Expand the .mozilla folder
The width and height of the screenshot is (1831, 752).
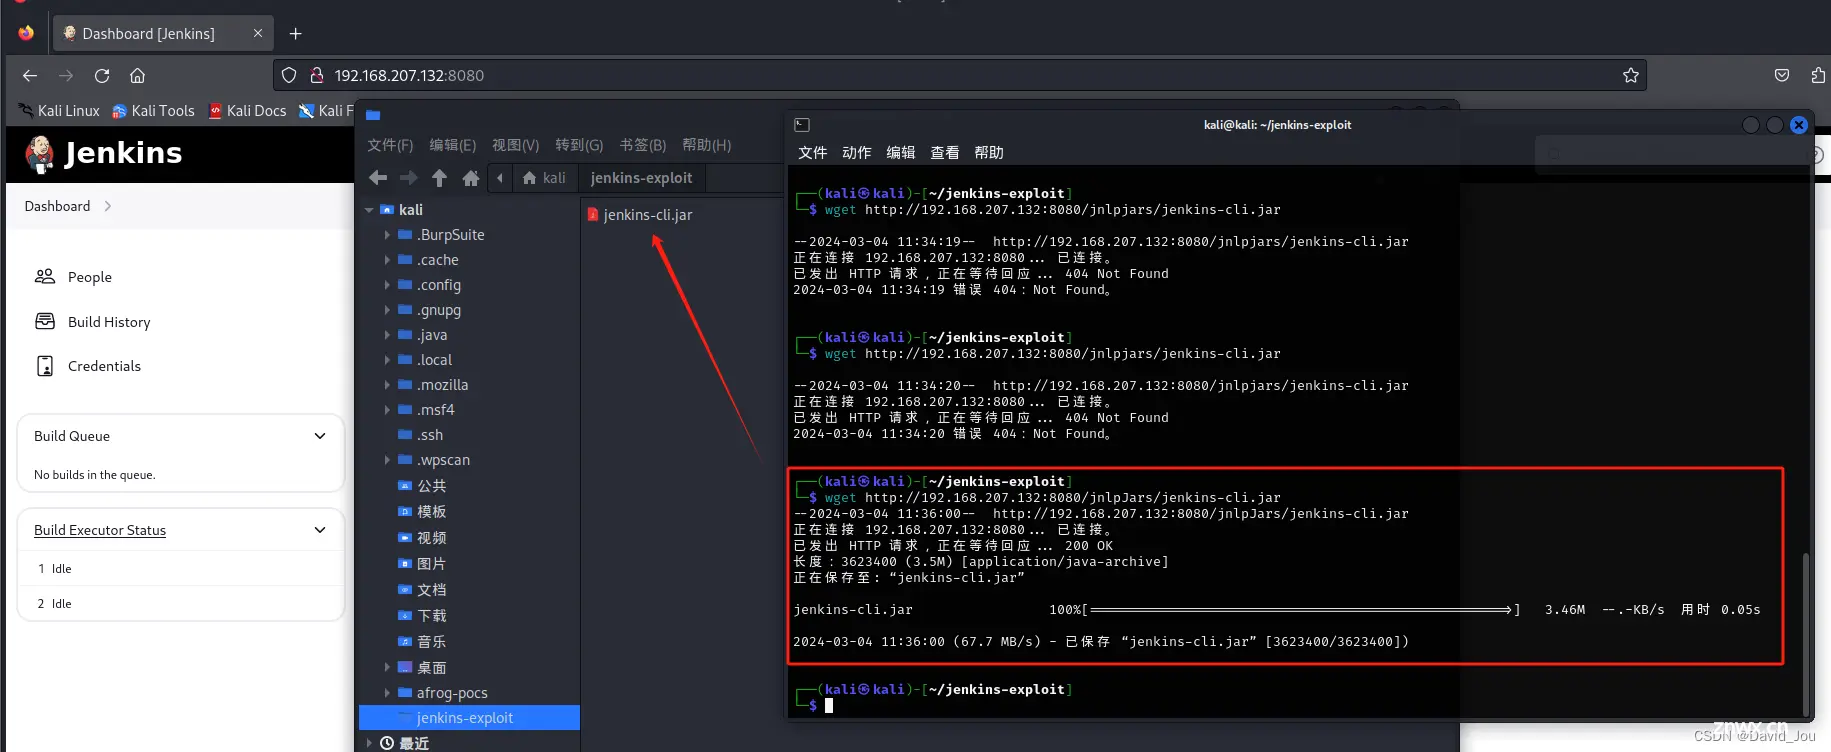[387, 385]
